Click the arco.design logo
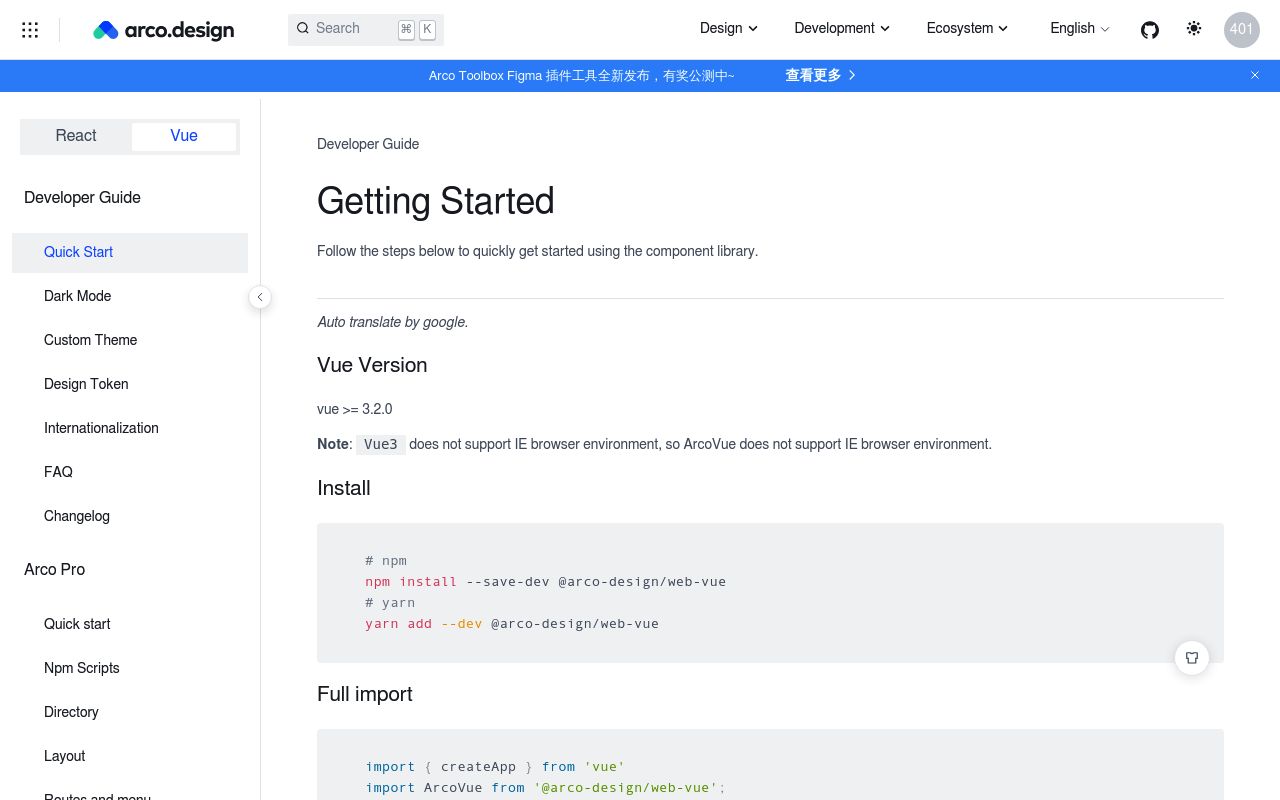Image resolution: width=1280 pixels, height=800 pixels. [164, 30]
